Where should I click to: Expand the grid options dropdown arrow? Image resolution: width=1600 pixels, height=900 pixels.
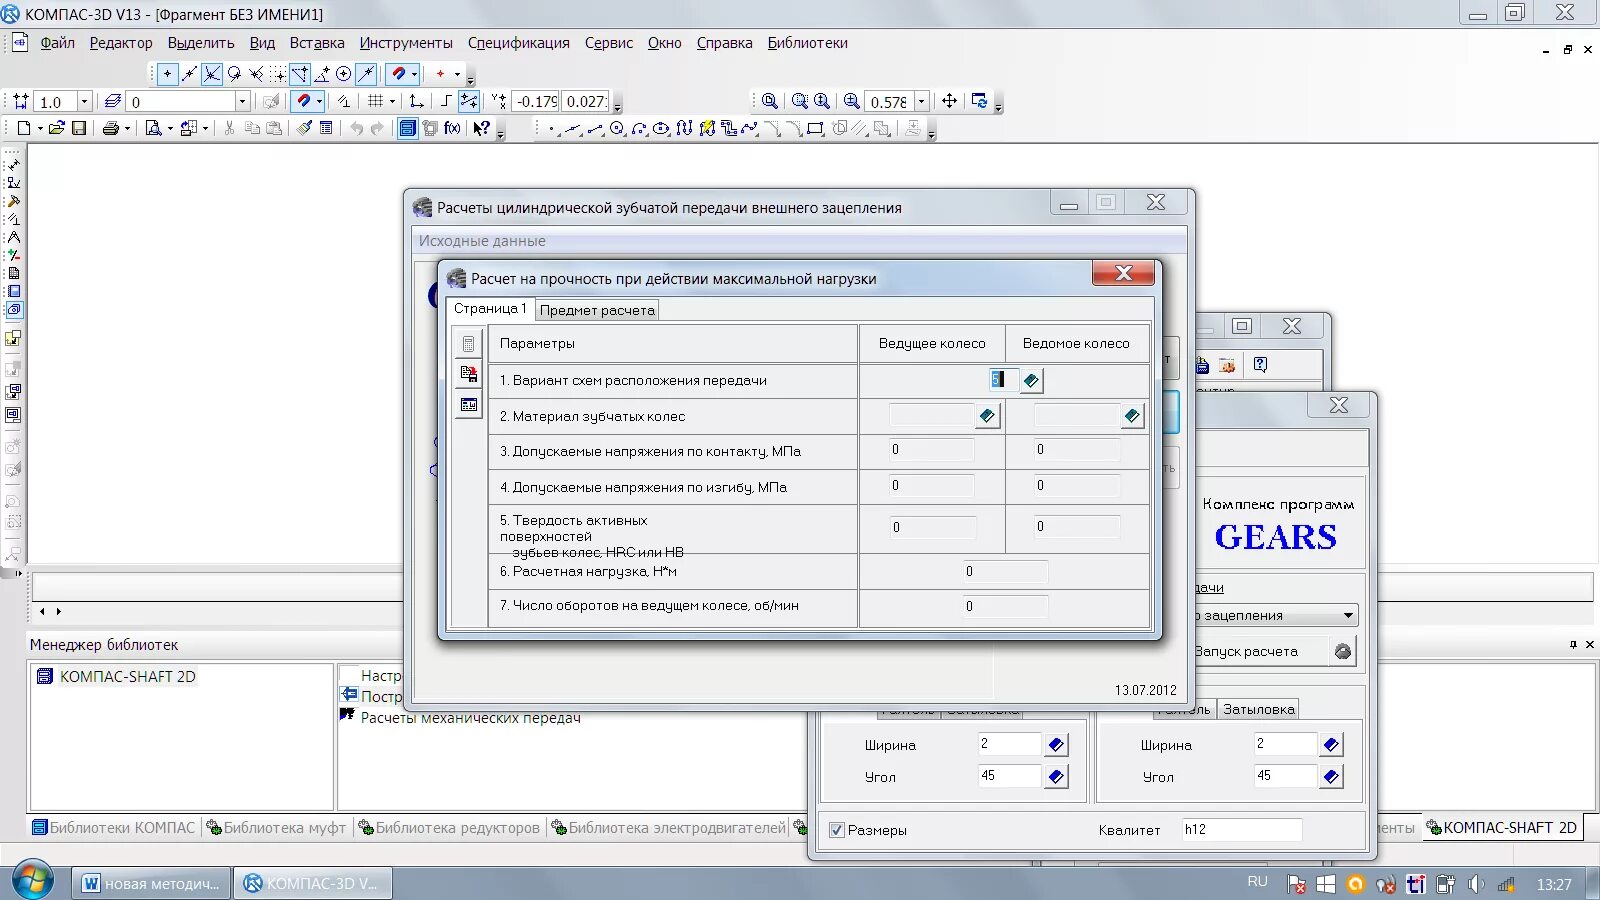pyautogui.click(x=392, y=101)
